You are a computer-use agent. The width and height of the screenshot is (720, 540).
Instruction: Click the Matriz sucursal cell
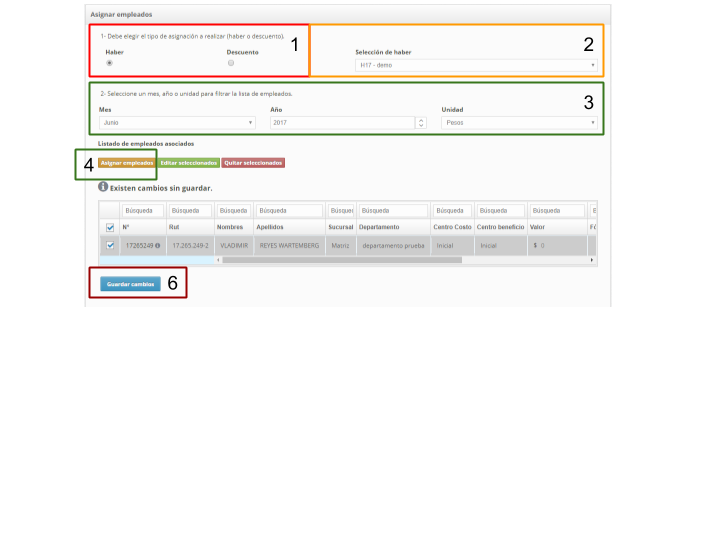(x=341, y=246)
